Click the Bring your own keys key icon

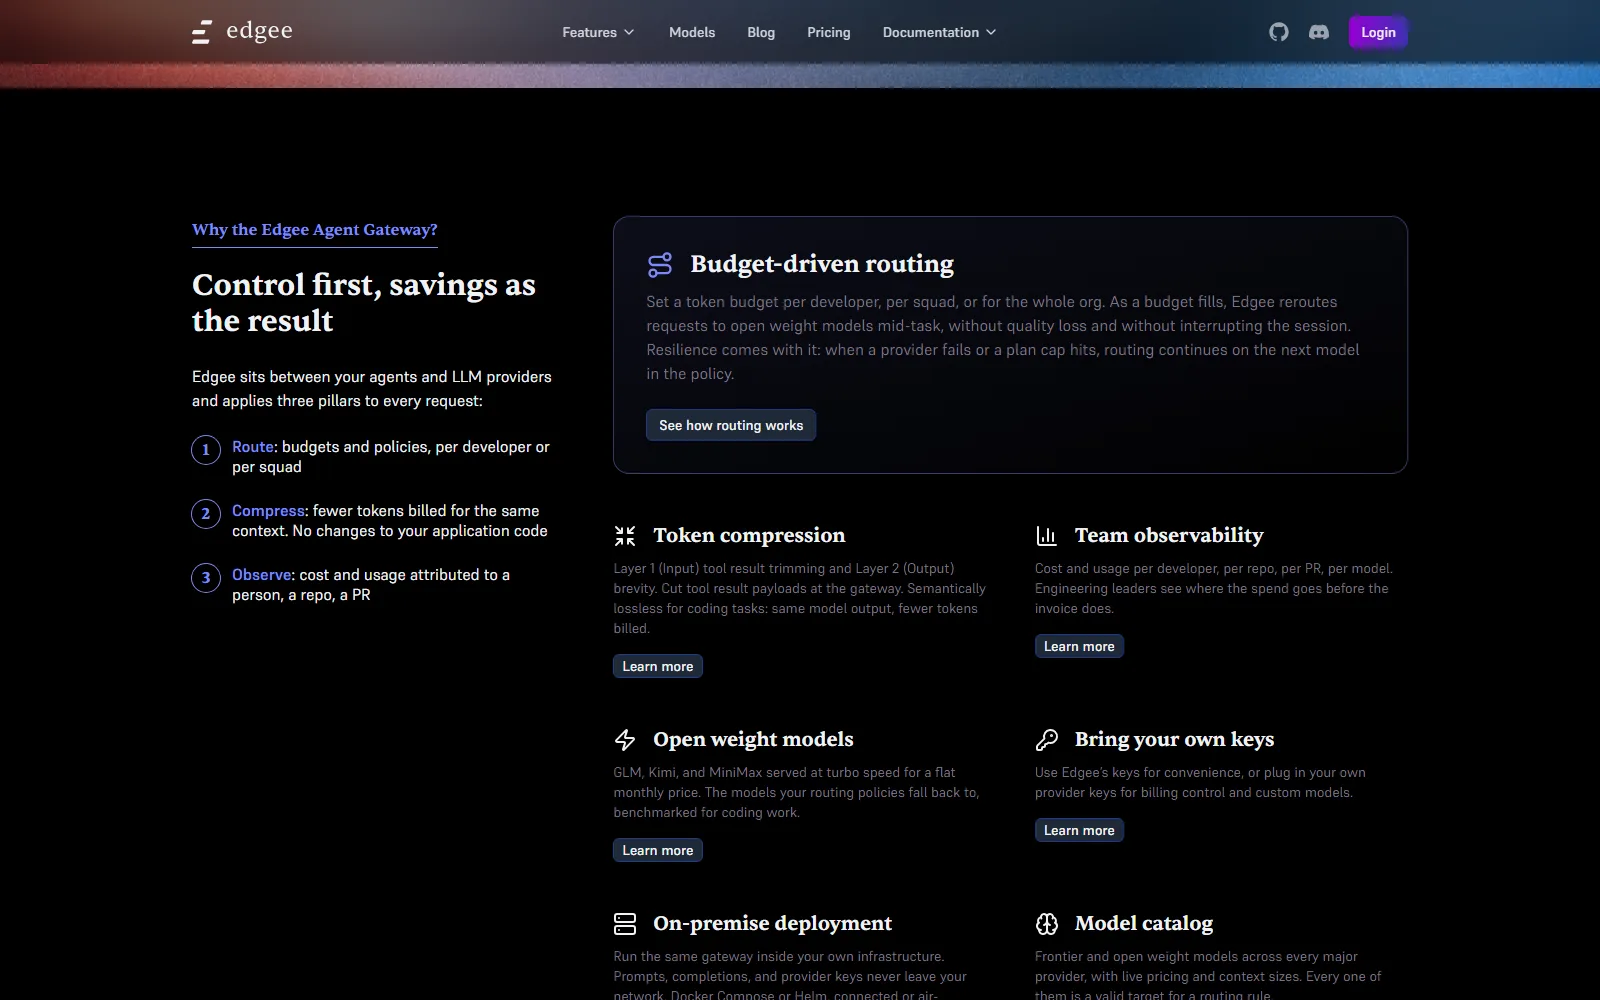1046,740
